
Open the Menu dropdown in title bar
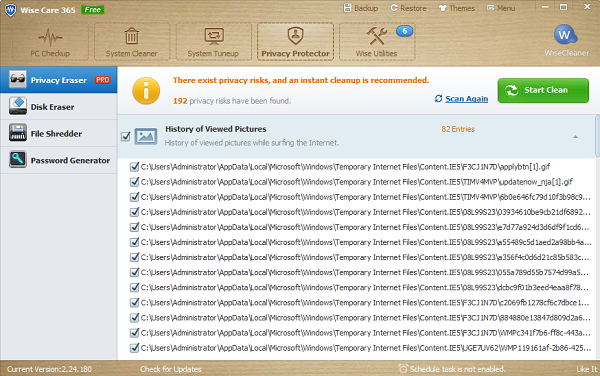click(501, 8)
